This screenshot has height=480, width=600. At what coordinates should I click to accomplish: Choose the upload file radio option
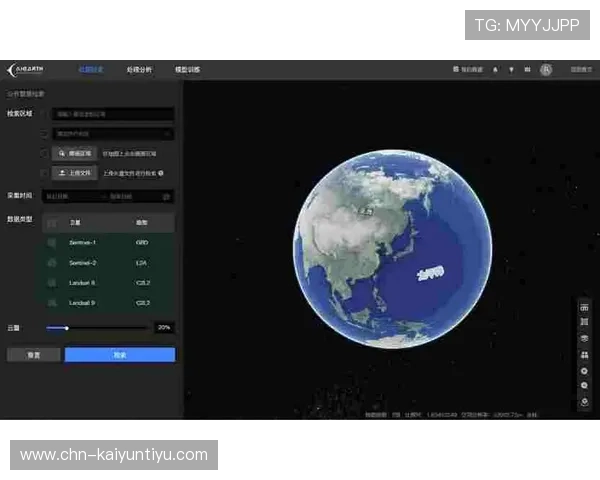point(45,172)
